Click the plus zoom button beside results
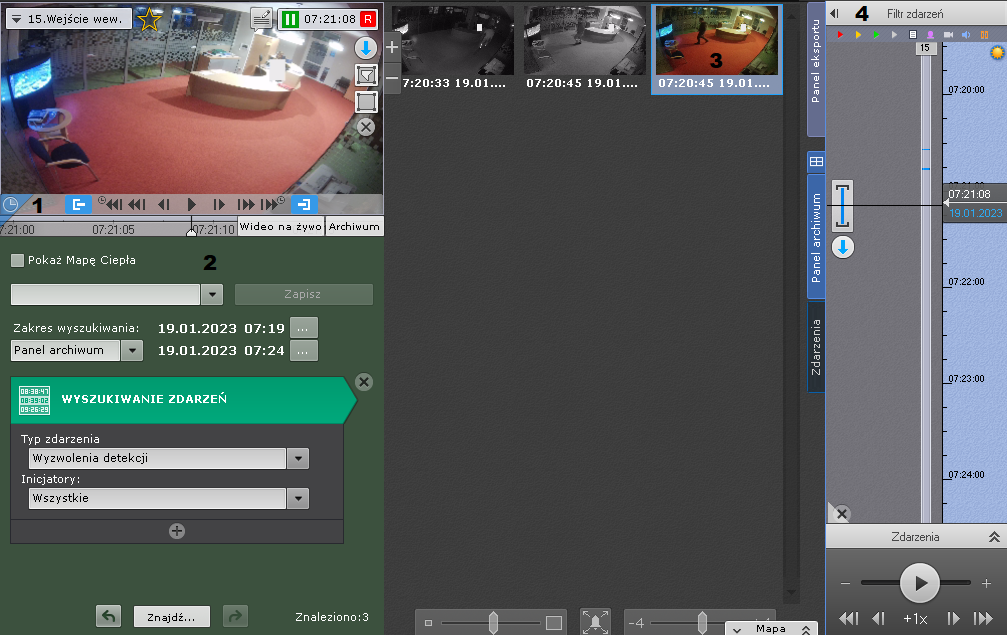 coord(392,47)
